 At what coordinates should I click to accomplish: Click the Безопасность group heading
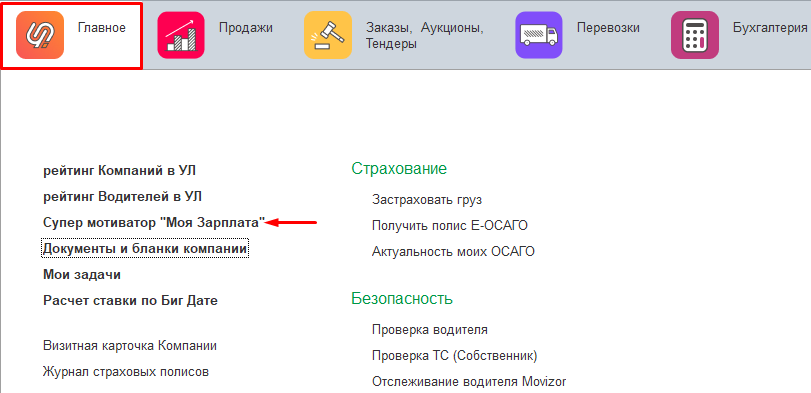(402, 298)
